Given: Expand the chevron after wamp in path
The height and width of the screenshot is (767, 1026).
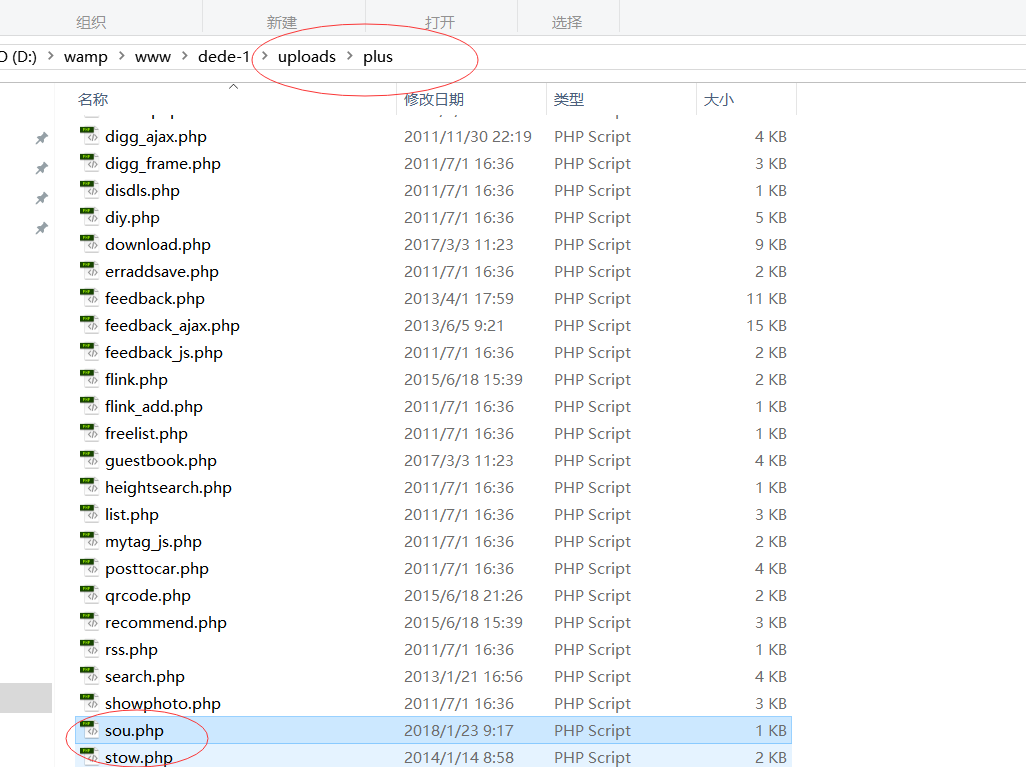Looking at the screenshot, I should click(121, 57).
